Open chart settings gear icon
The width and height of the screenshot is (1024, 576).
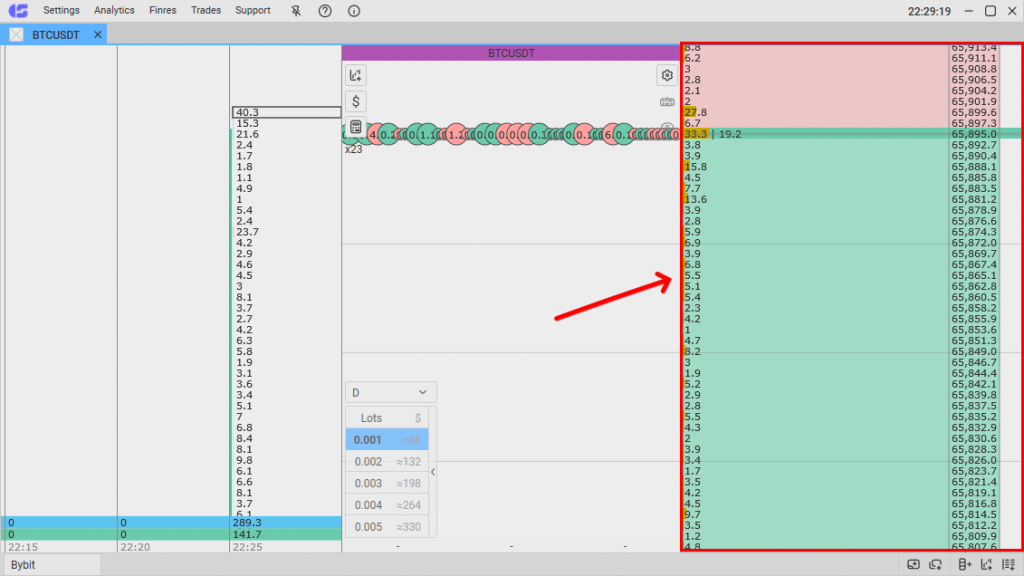point(667,75)
